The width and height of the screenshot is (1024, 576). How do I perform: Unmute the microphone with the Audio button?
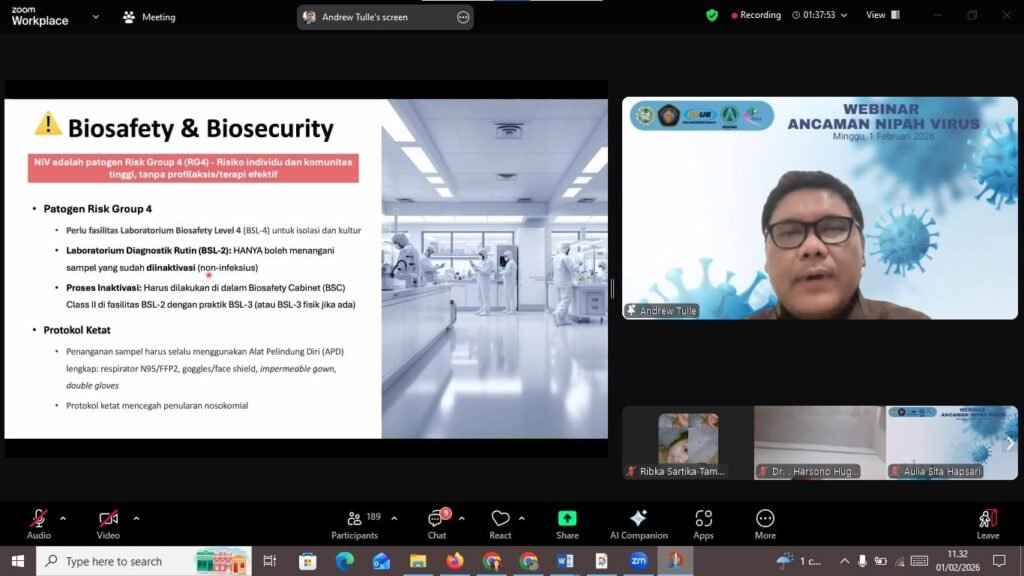click(x=39, y=523)
